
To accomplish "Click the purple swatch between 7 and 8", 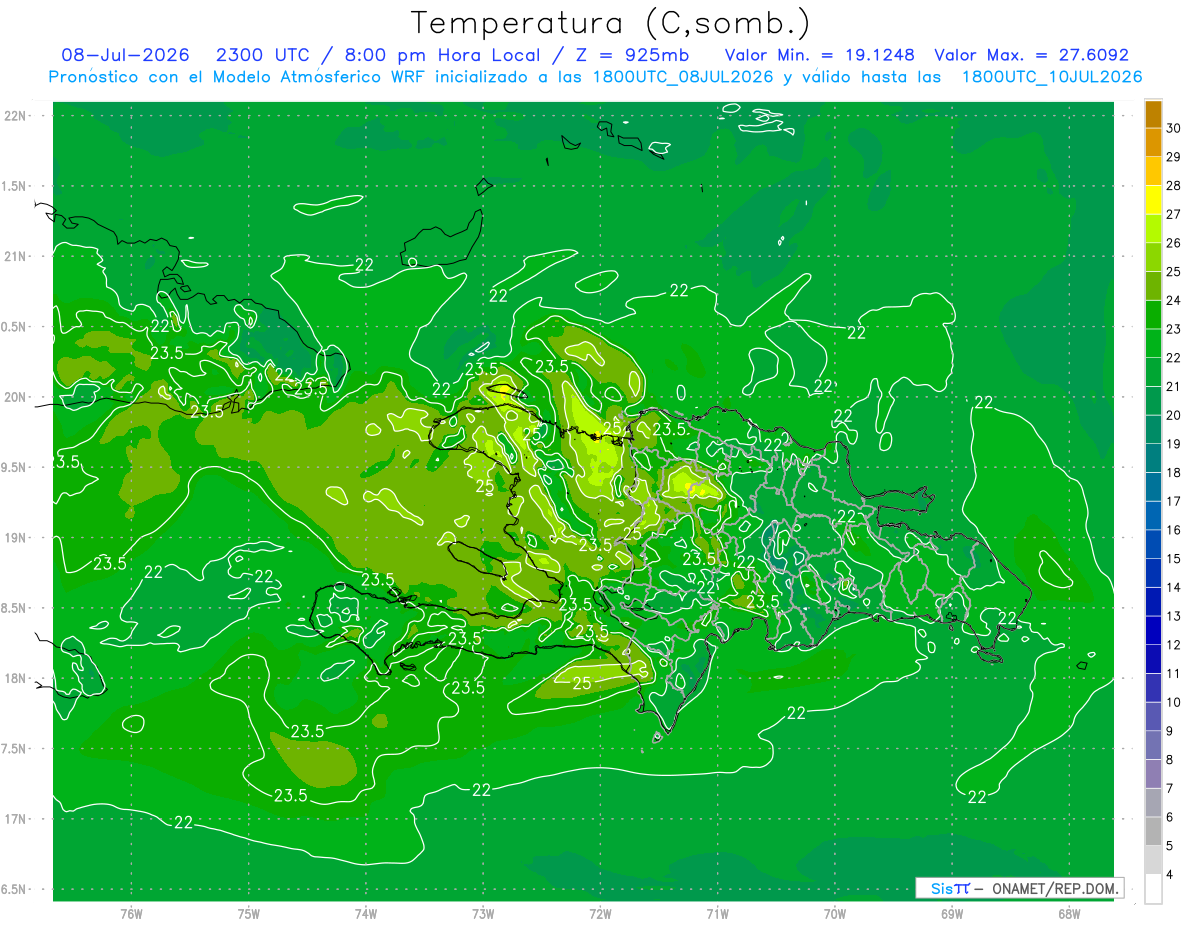I will pyautogui.click(x=1153, y=774).
